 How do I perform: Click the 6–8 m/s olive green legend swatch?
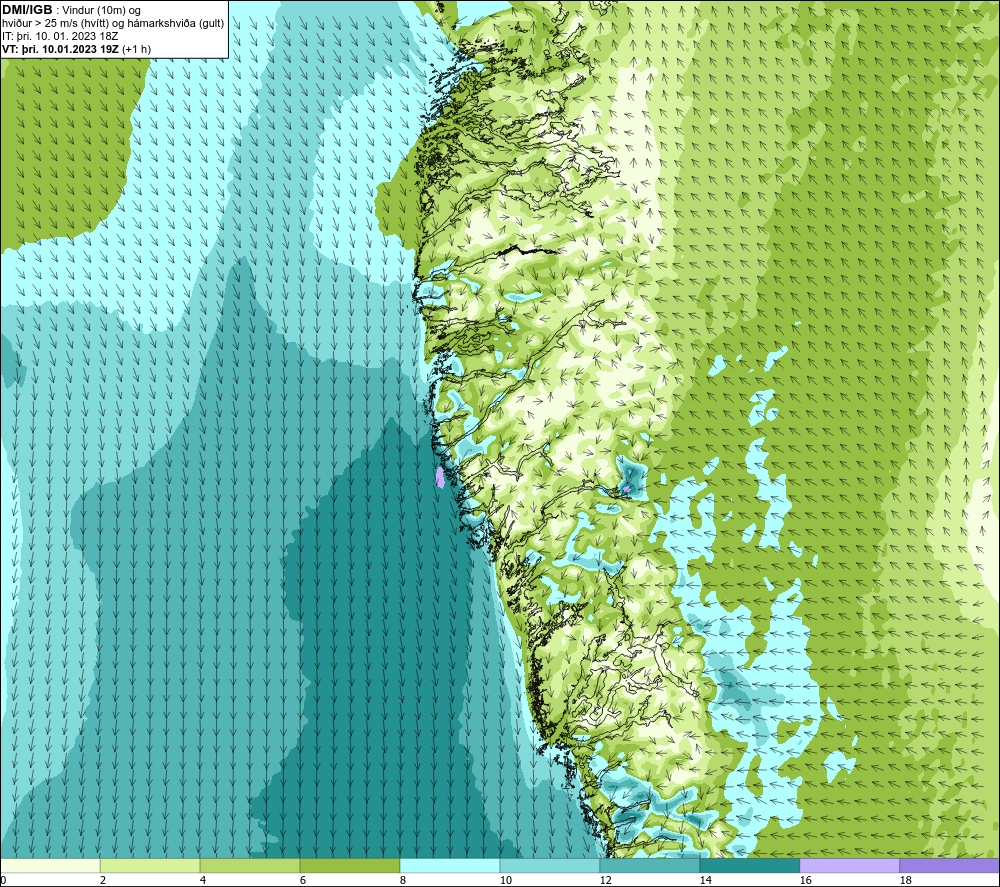pyautogui.click(x=349, y=865)
